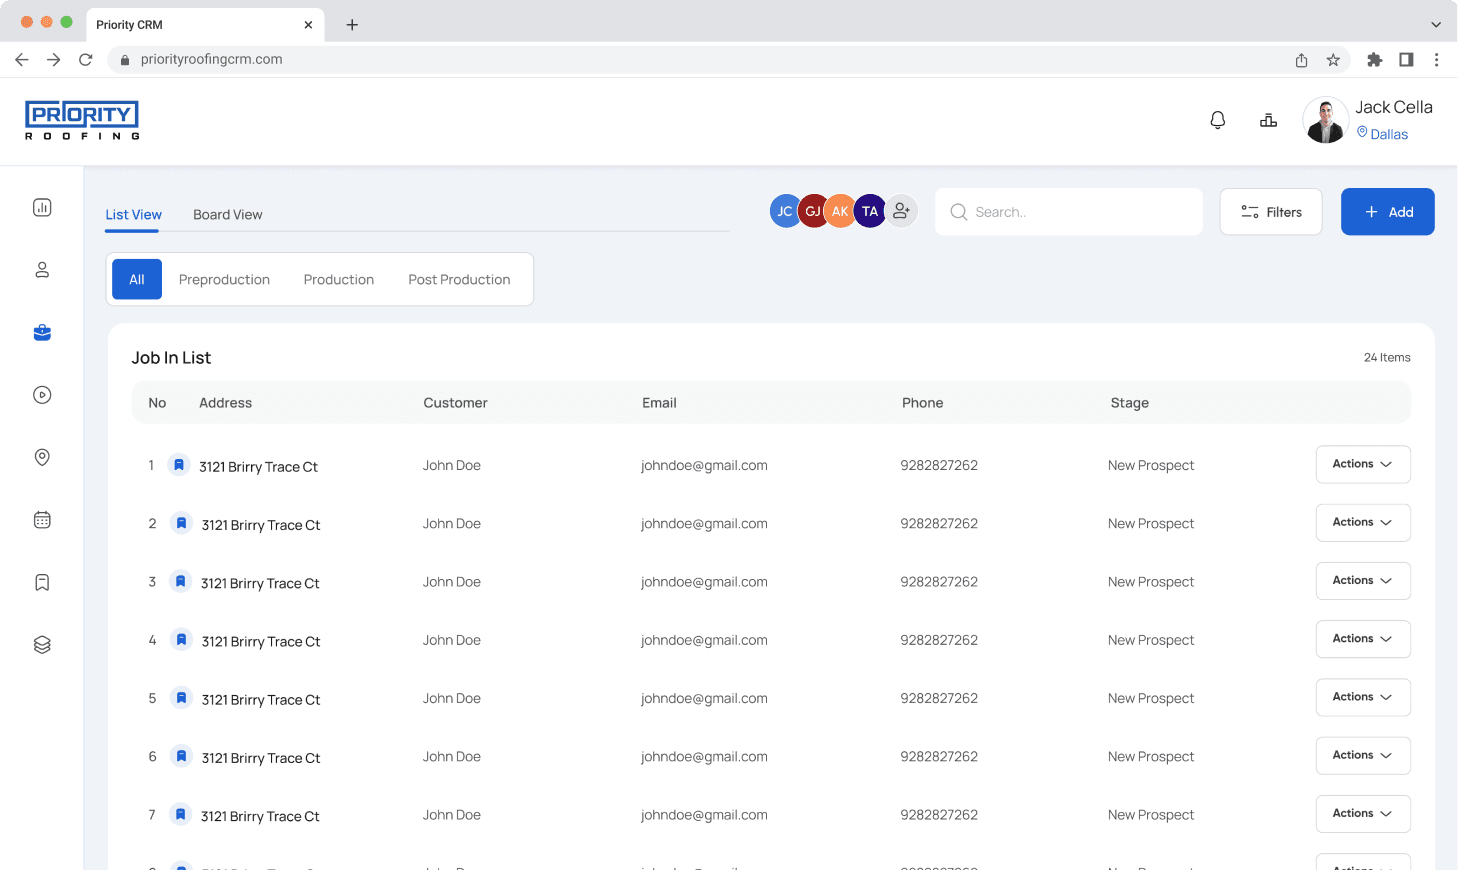Open the notifications bell icon
Image resolution: width=1458 pixels, height=870 pixels.
(1217, 120)
